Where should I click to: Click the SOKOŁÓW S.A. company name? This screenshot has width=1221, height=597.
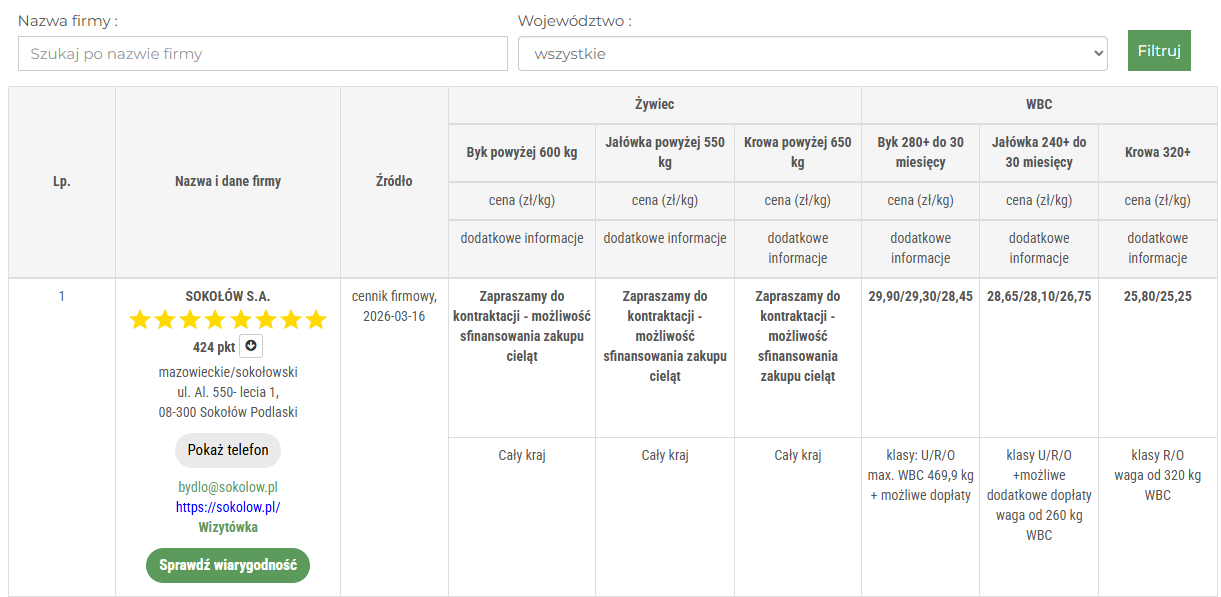(228, 296)
